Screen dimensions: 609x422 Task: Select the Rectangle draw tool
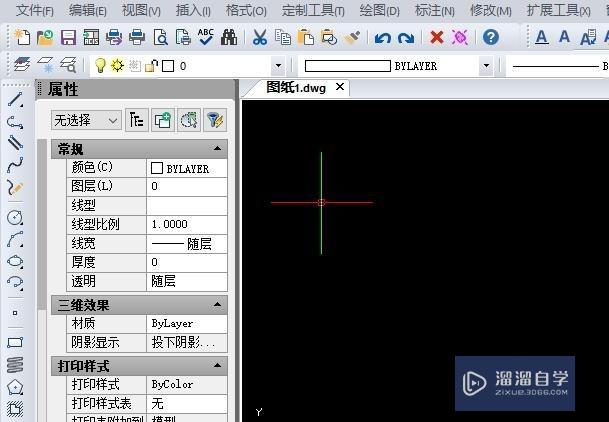point(15,342)
